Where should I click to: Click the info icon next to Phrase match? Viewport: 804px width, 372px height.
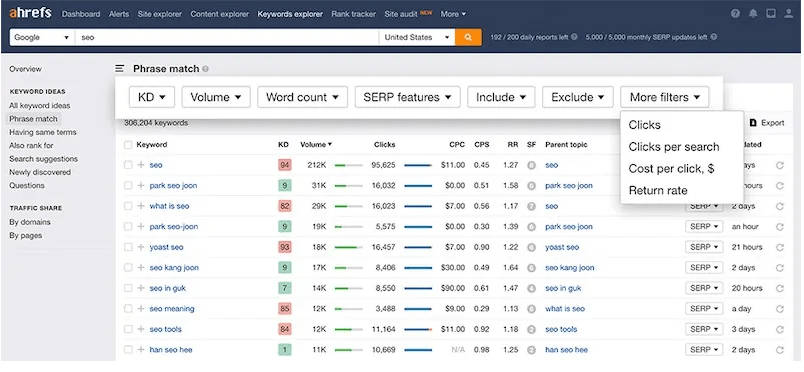click(205, 69)
